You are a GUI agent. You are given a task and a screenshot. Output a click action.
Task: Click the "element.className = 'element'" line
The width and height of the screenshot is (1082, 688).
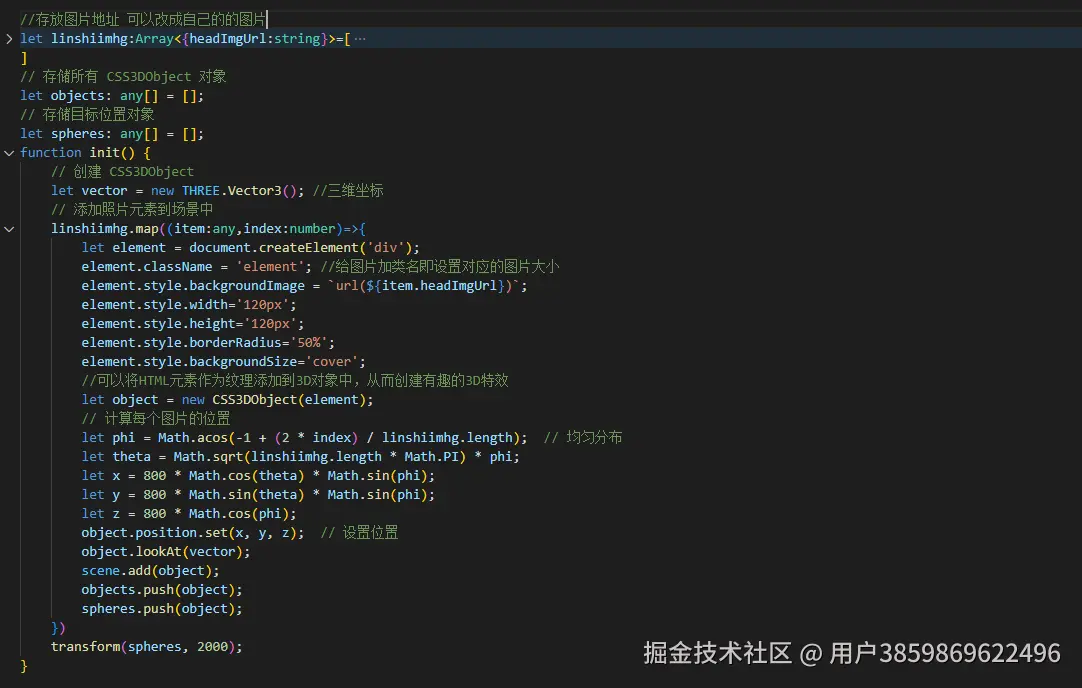coord(196,267)
